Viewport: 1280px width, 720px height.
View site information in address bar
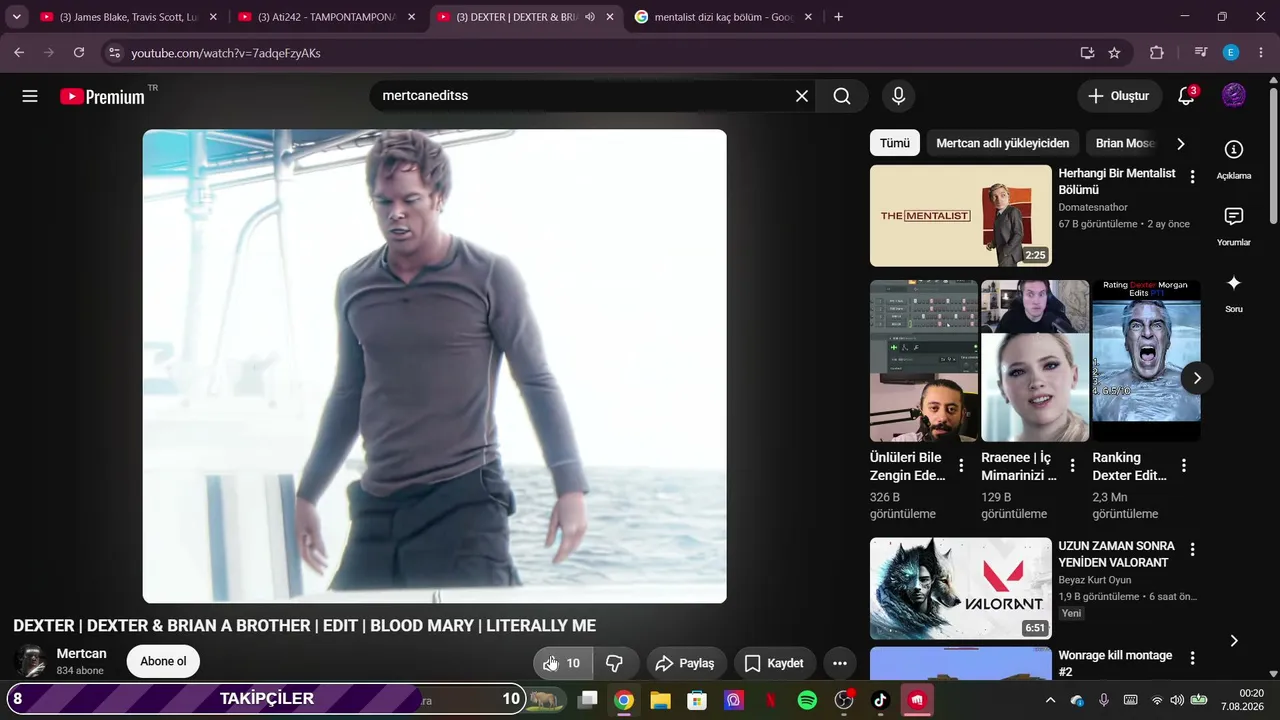[x=114, y=53]
